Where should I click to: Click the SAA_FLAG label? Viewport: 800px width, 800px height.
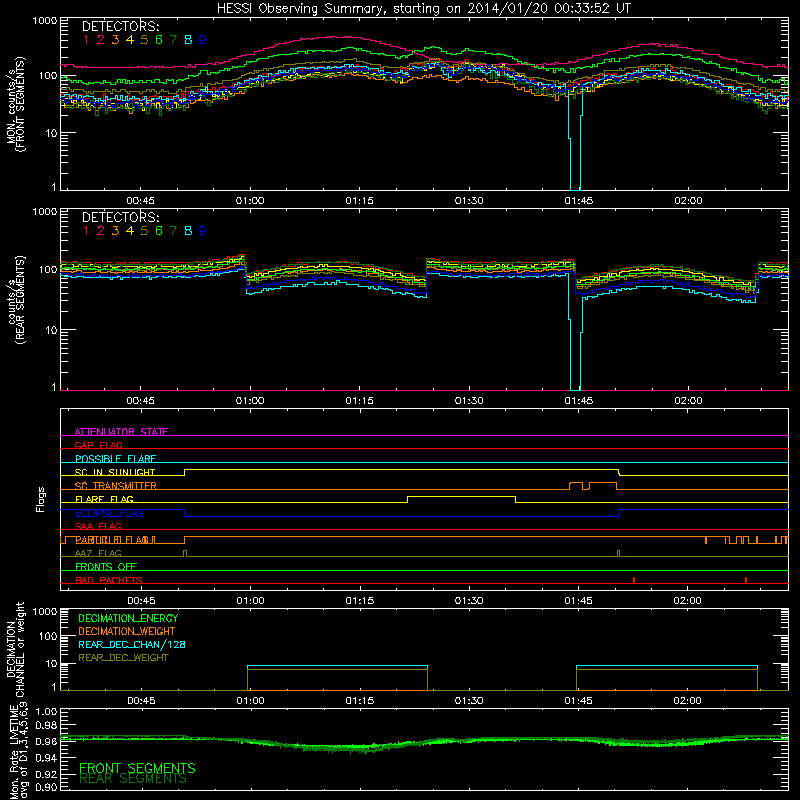(98, 526)
